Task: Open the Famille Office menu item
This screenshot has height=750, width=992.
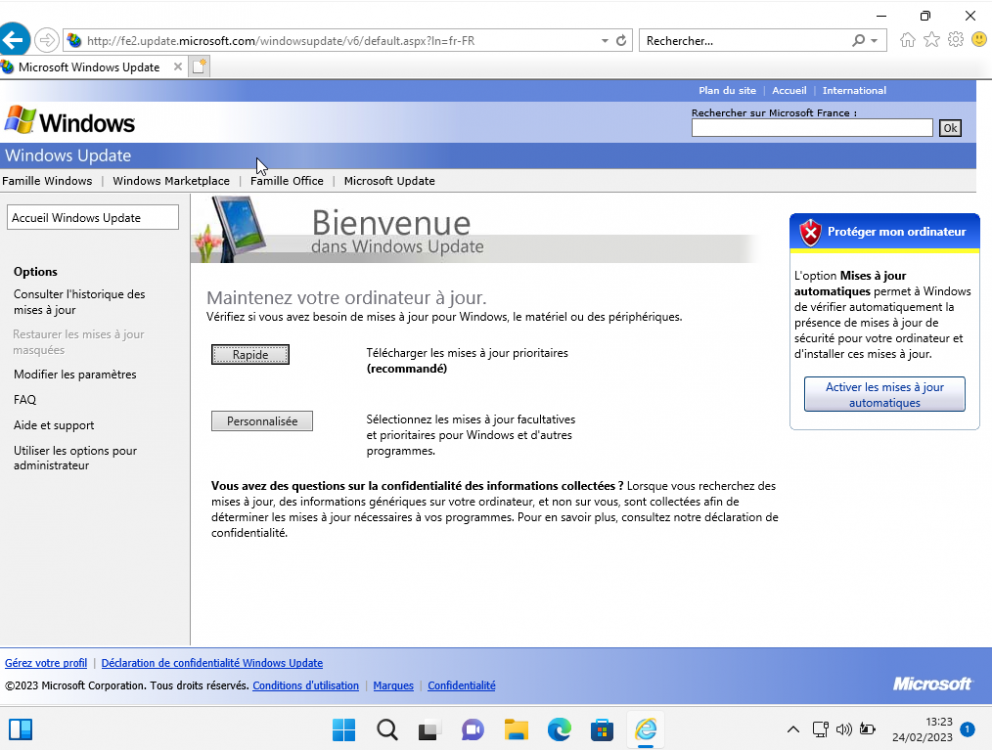Action: (287, 181)
